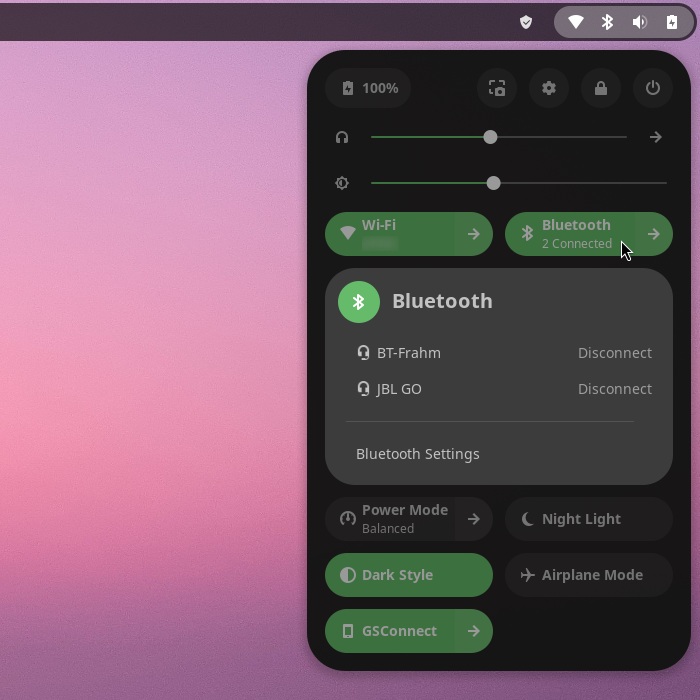Open system settings via gear icon
Viewport: 700px width, 700px height.
tap(549, 88)
